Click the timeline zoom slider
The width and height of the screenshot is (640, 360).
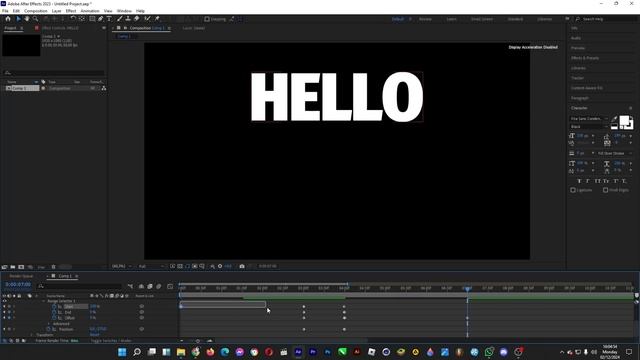coord(198,340)
